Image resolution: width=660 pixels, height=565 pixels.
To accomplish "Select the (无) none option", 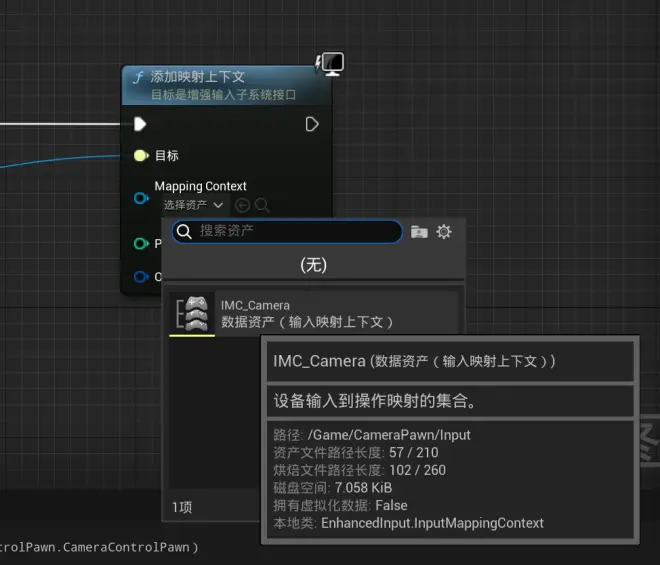I will [313, 265].
